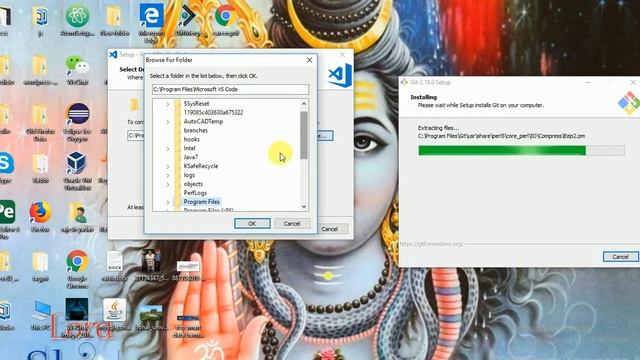Open the DOCX document file on the desktop

[114, 262]
